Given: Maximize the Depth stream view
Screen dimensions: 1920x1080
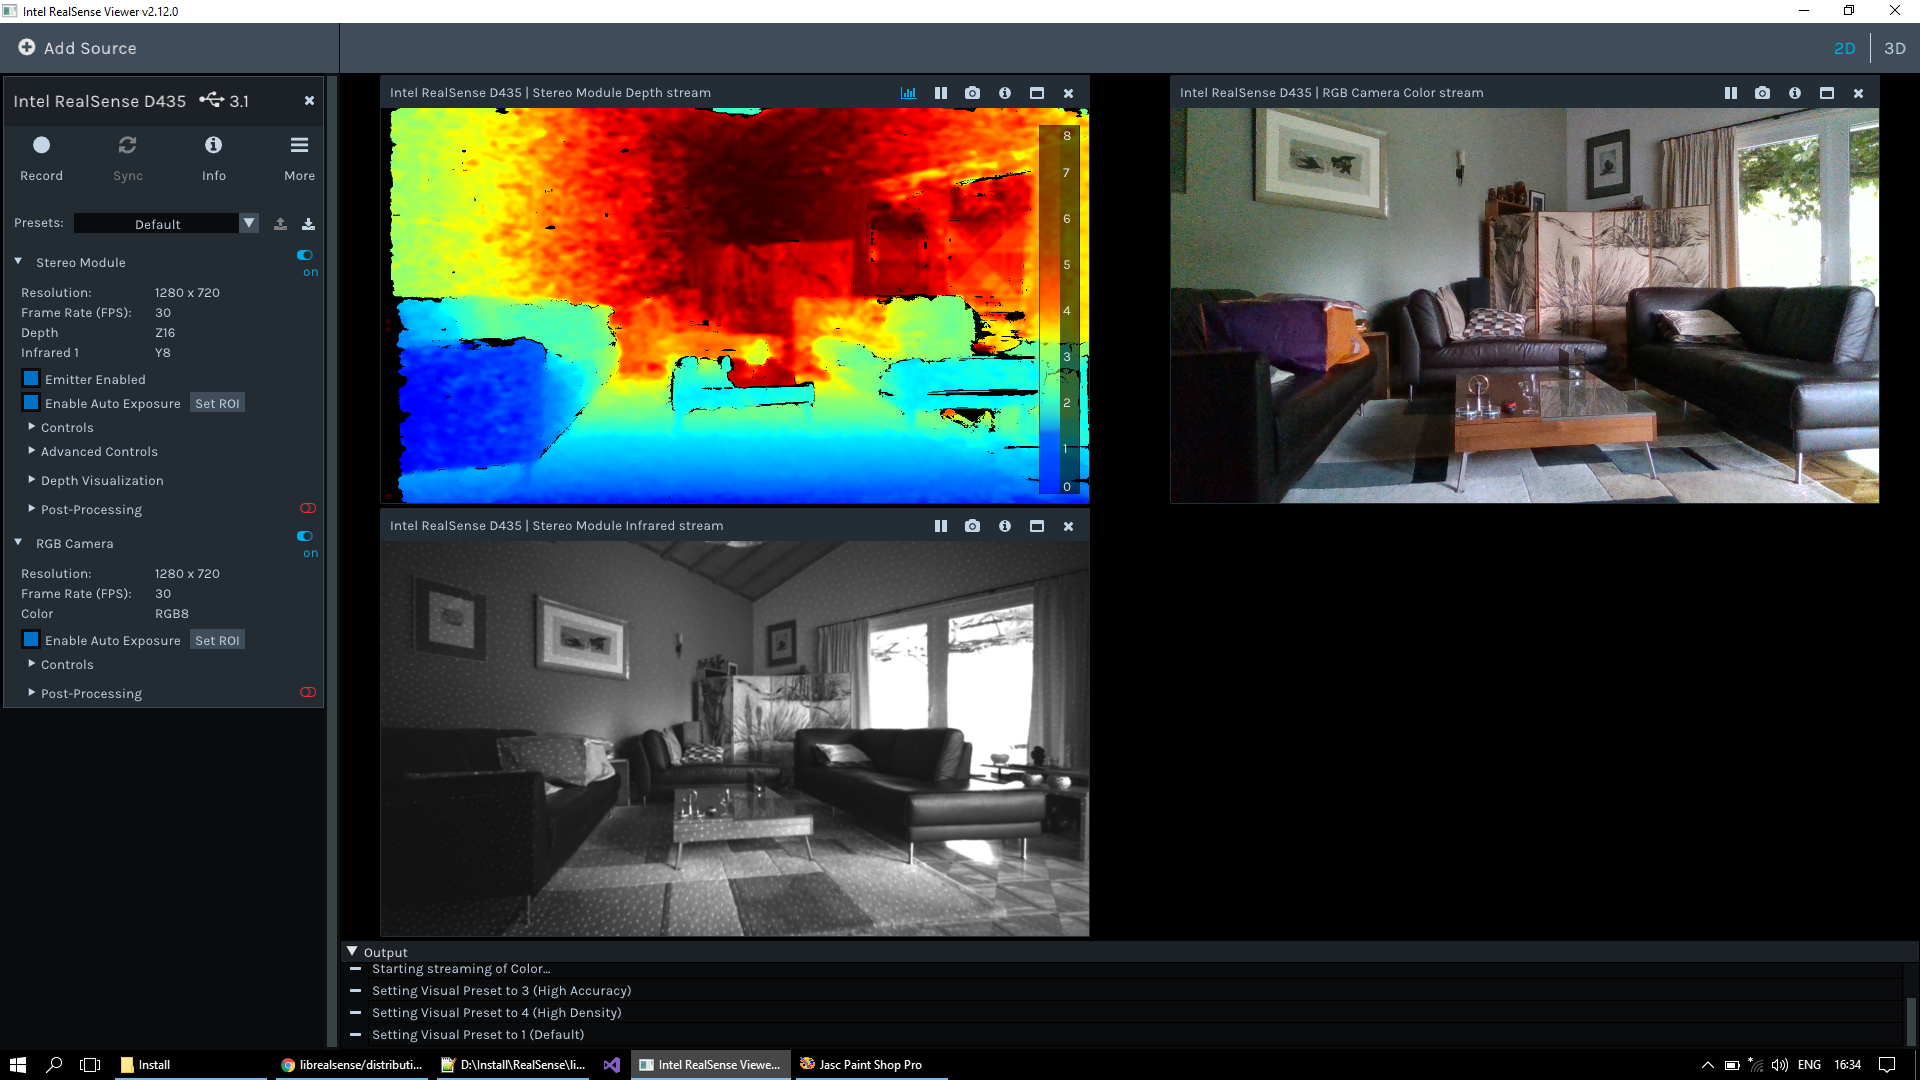Looking at the screenshot, I should point(1037,93).
